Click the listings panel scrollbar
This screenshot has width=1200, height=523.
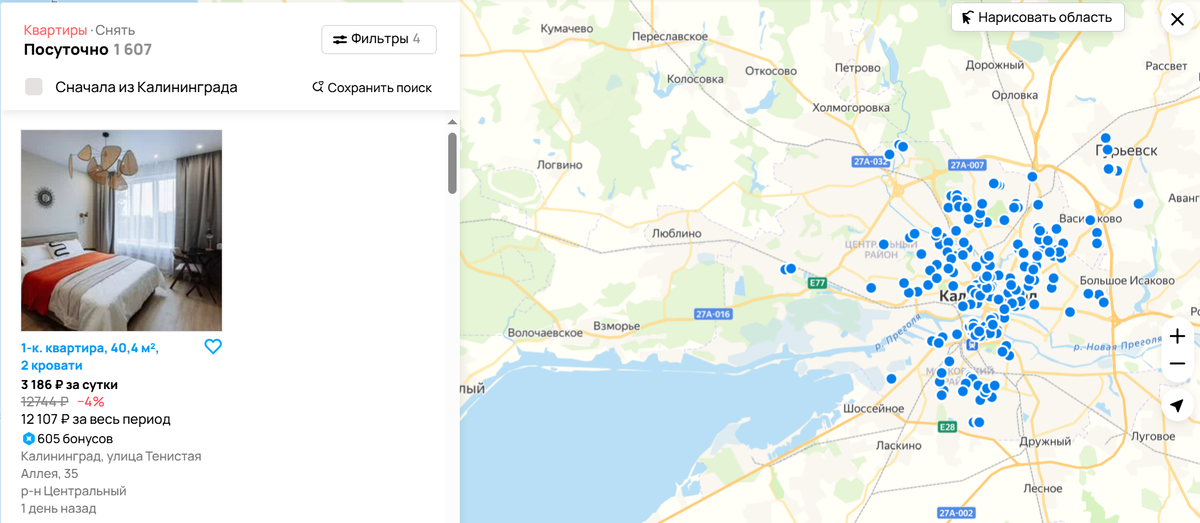point(452,162)
